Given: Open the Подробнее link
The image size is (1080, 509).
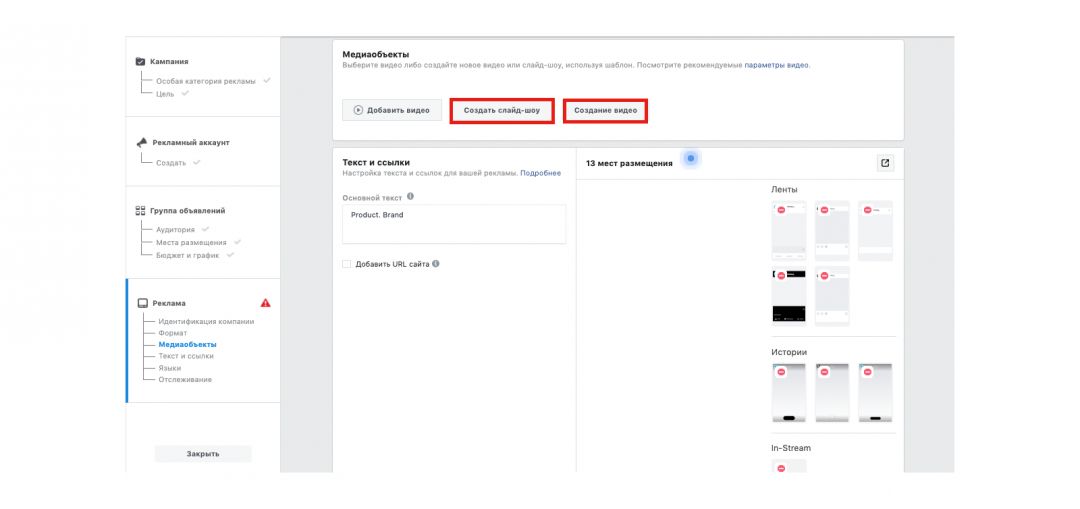Looking at the screenshot, I should point(541,174).
